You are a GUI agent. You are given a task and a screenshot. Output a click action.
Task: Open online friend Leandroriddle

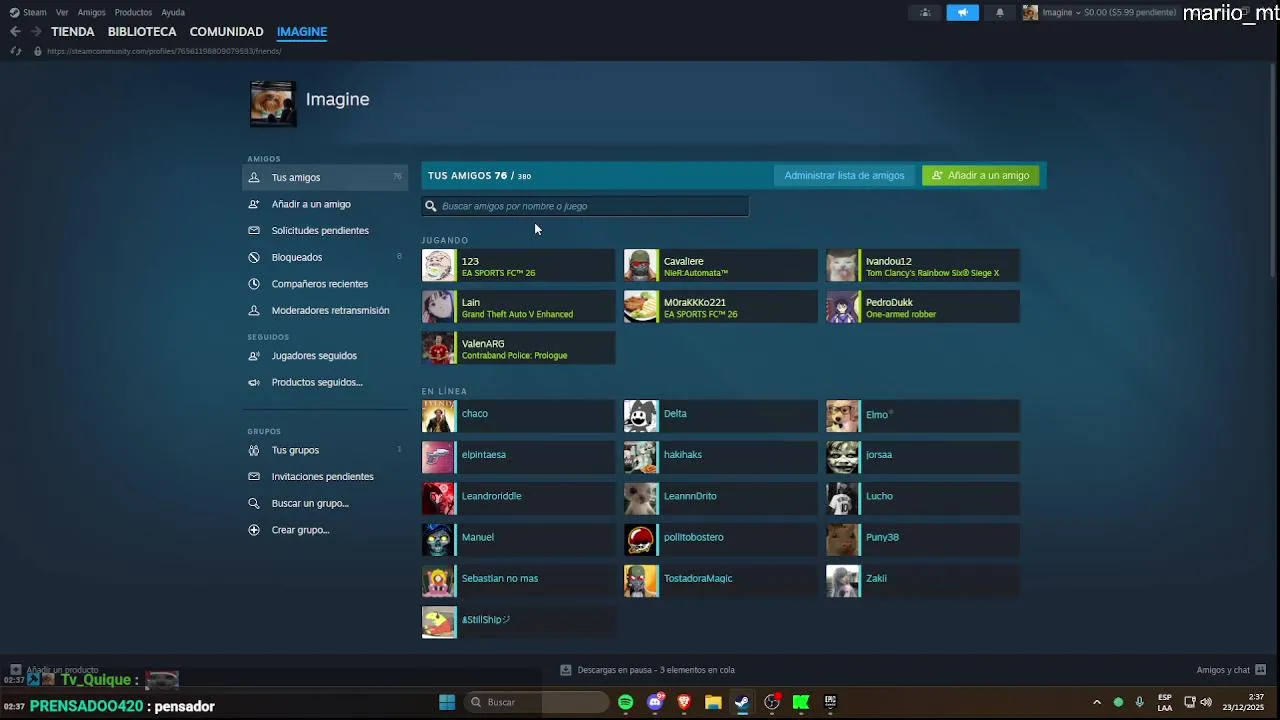tap(518, 499)
